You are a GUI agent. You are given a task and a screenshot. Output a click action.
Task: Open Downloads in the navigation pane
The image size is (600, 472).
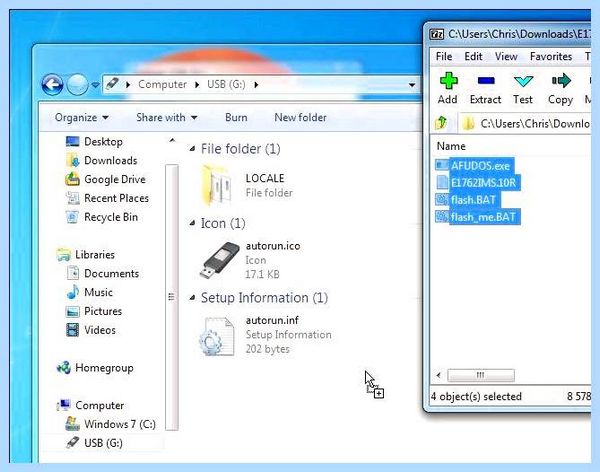click(101, 160)
